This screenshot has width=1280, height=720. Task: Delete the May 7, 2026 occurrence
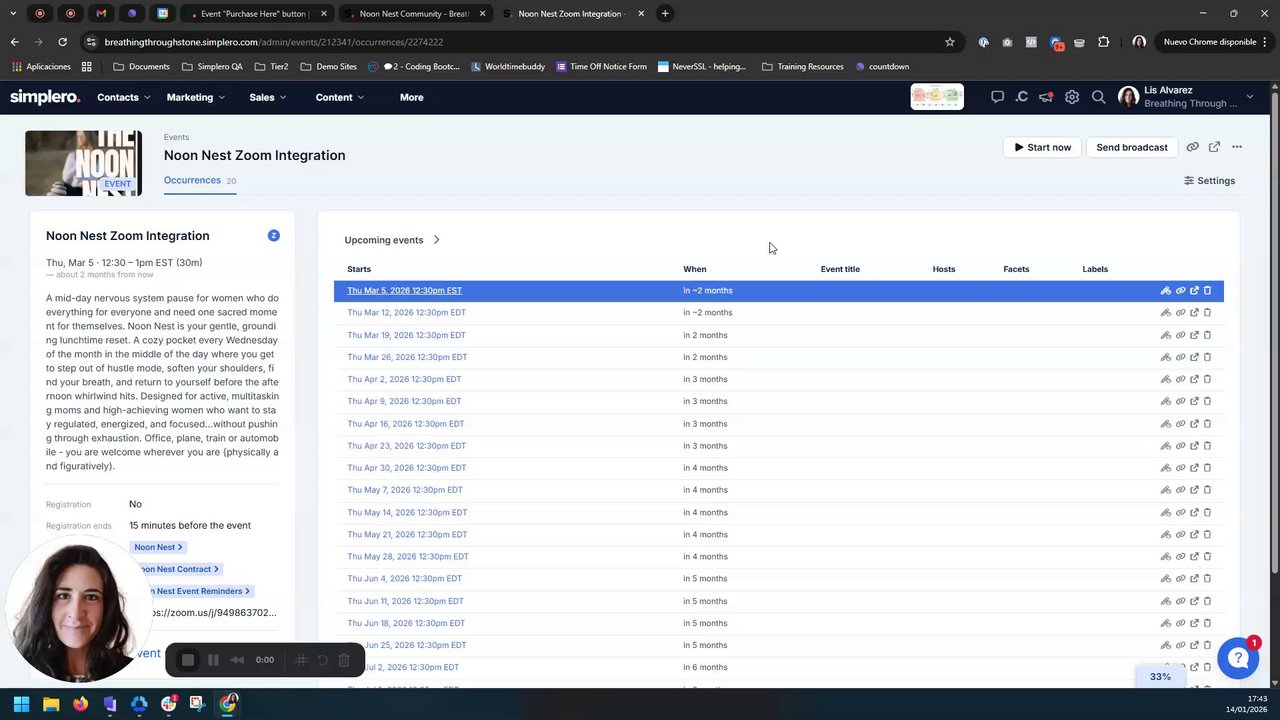[x=1207, y=490]
